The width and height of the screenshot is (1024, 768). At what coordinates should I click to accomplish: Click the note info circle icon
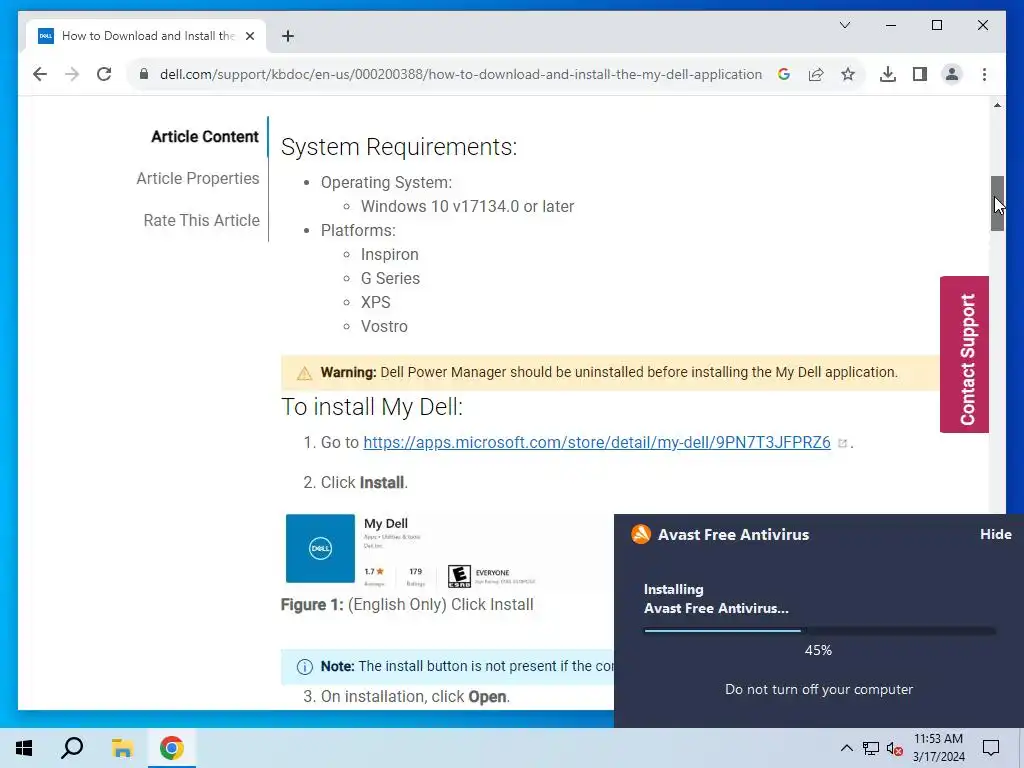[304, 667]
